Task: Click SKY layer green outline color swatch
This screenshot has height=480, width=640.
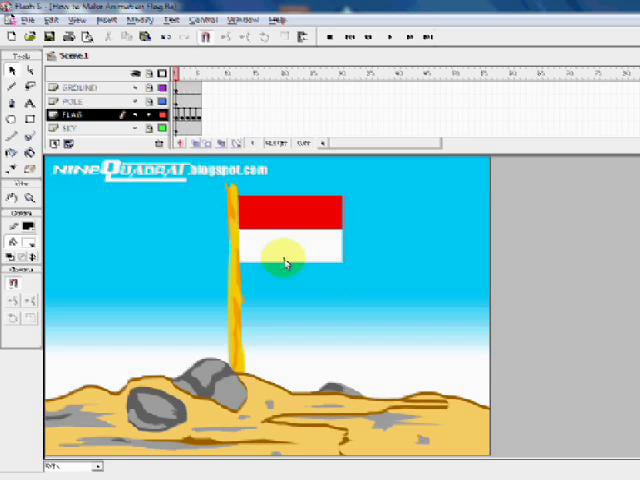Action: tap(162, 129)
